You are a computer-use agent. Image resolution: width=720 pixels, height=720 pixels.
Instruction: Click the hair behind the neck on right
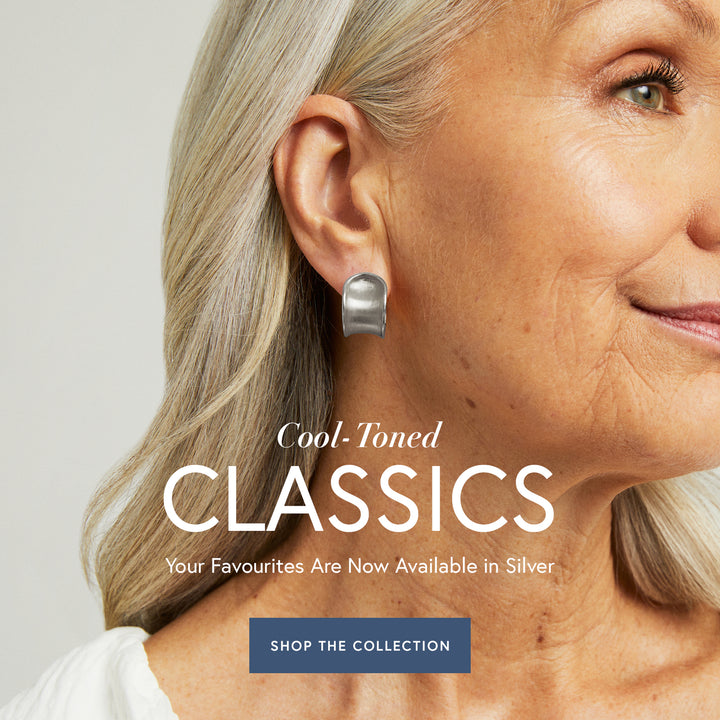(666, 542)
